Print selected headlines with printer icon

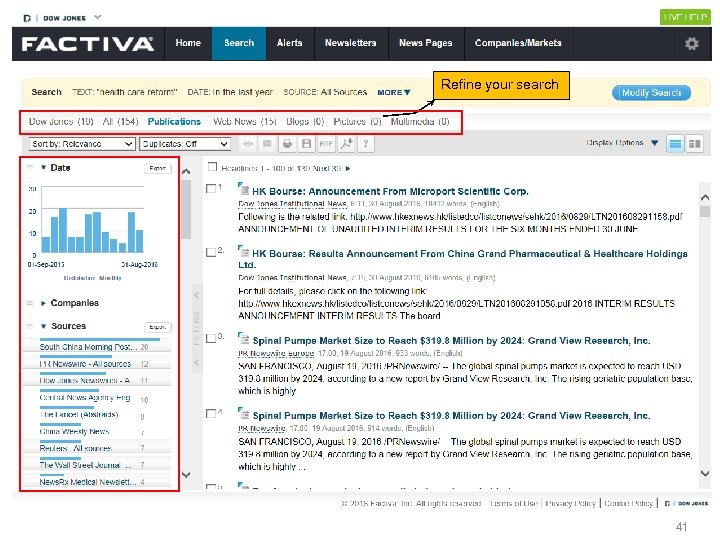click(287, 144)
